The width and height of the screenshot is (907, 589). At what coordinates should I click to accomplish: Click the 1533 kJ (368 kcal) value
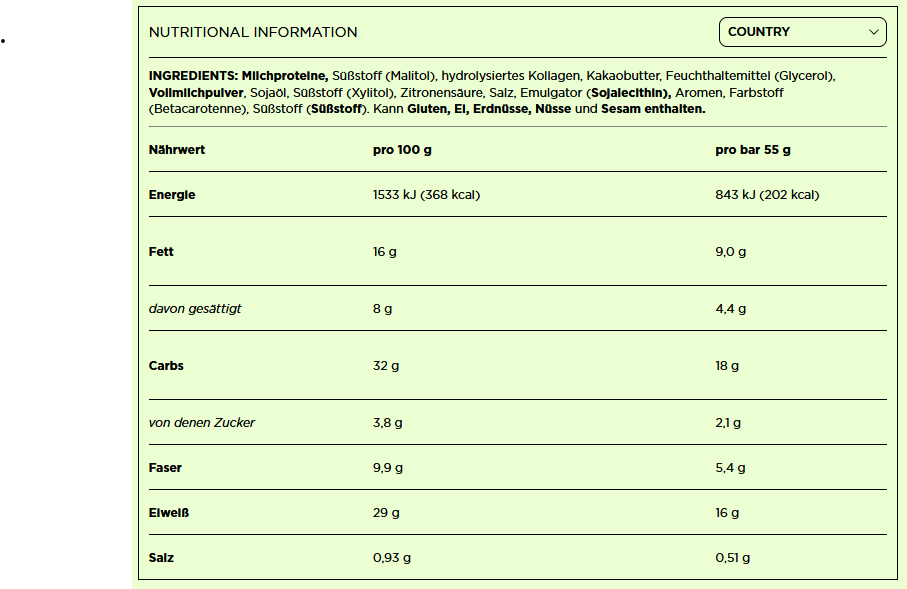click(x=426, y=195)
